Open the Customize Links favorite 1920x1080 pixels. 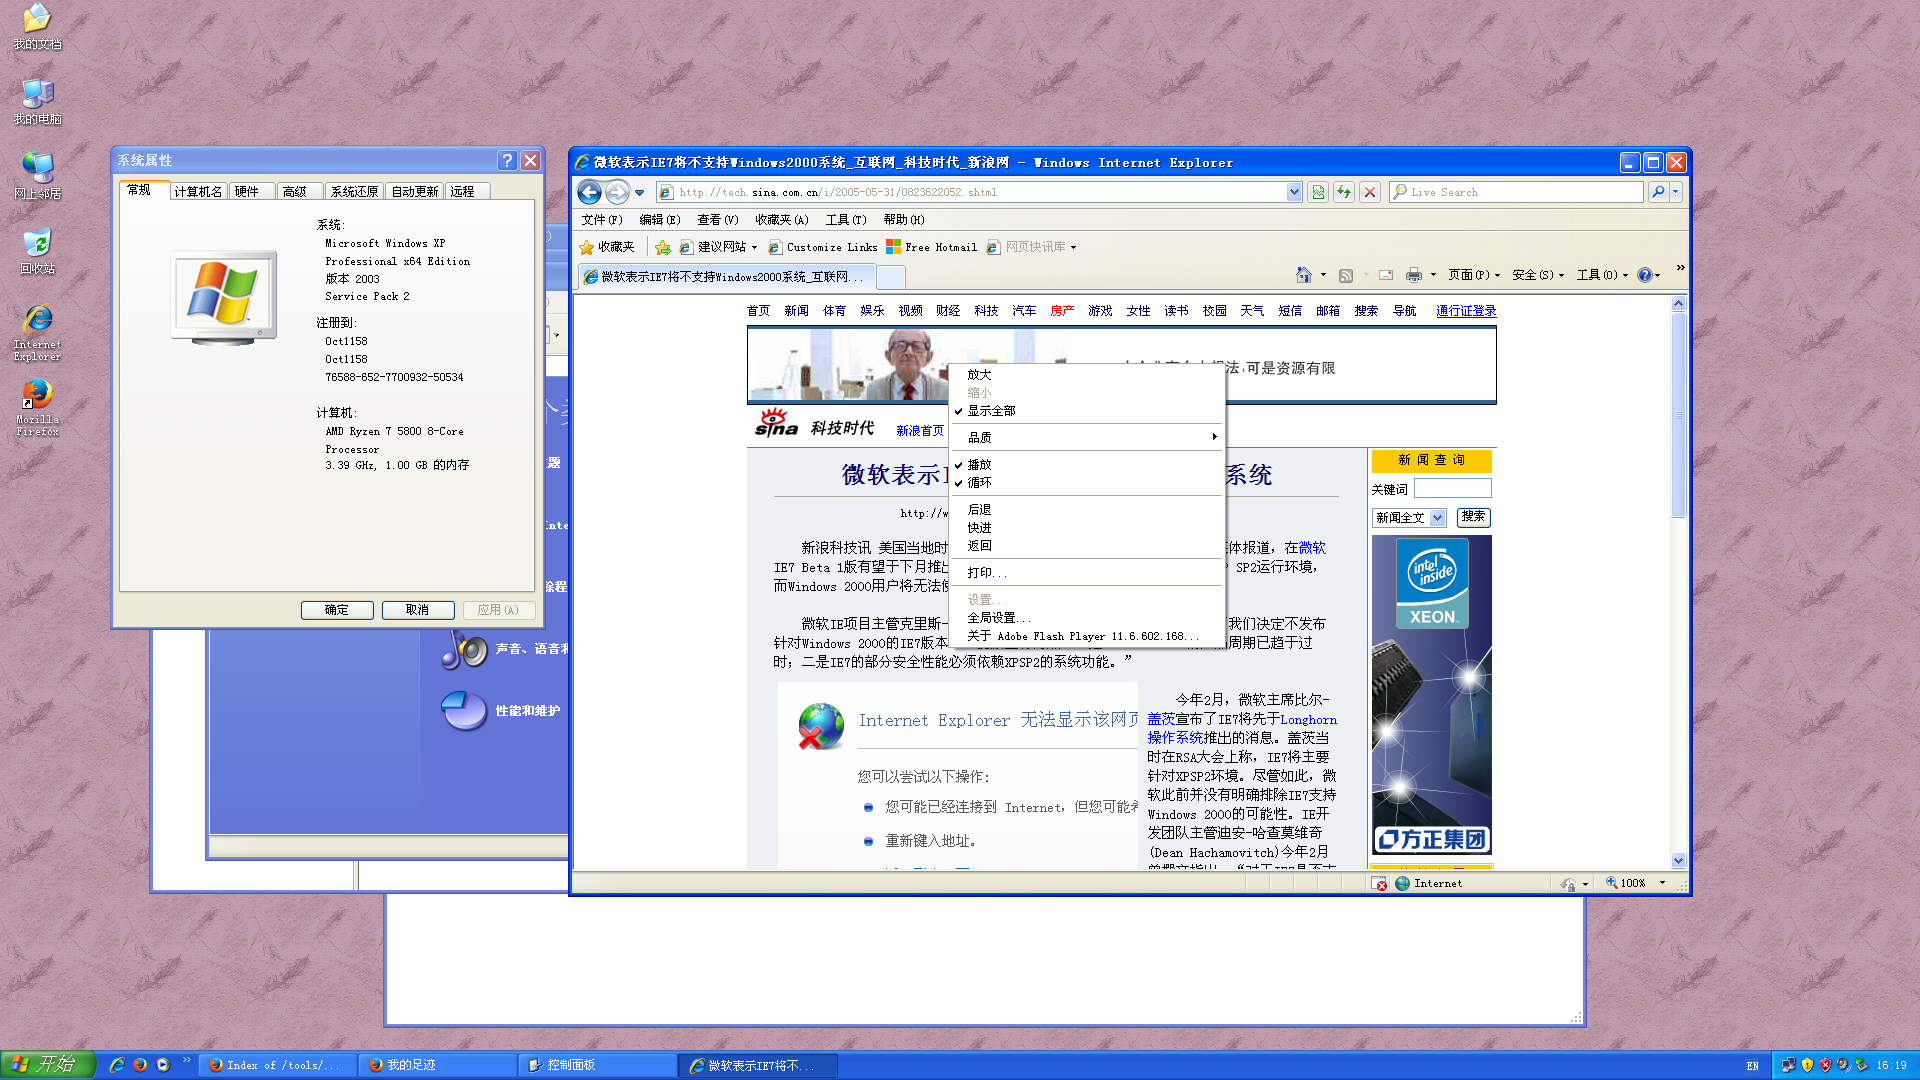pos(822,247)
